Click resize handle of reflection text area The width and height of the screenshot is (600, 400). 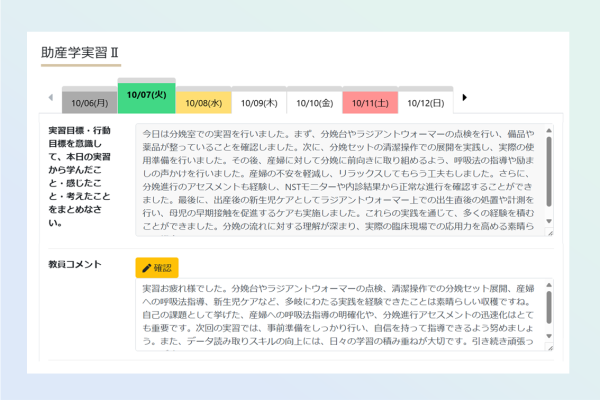coord(548,232)
